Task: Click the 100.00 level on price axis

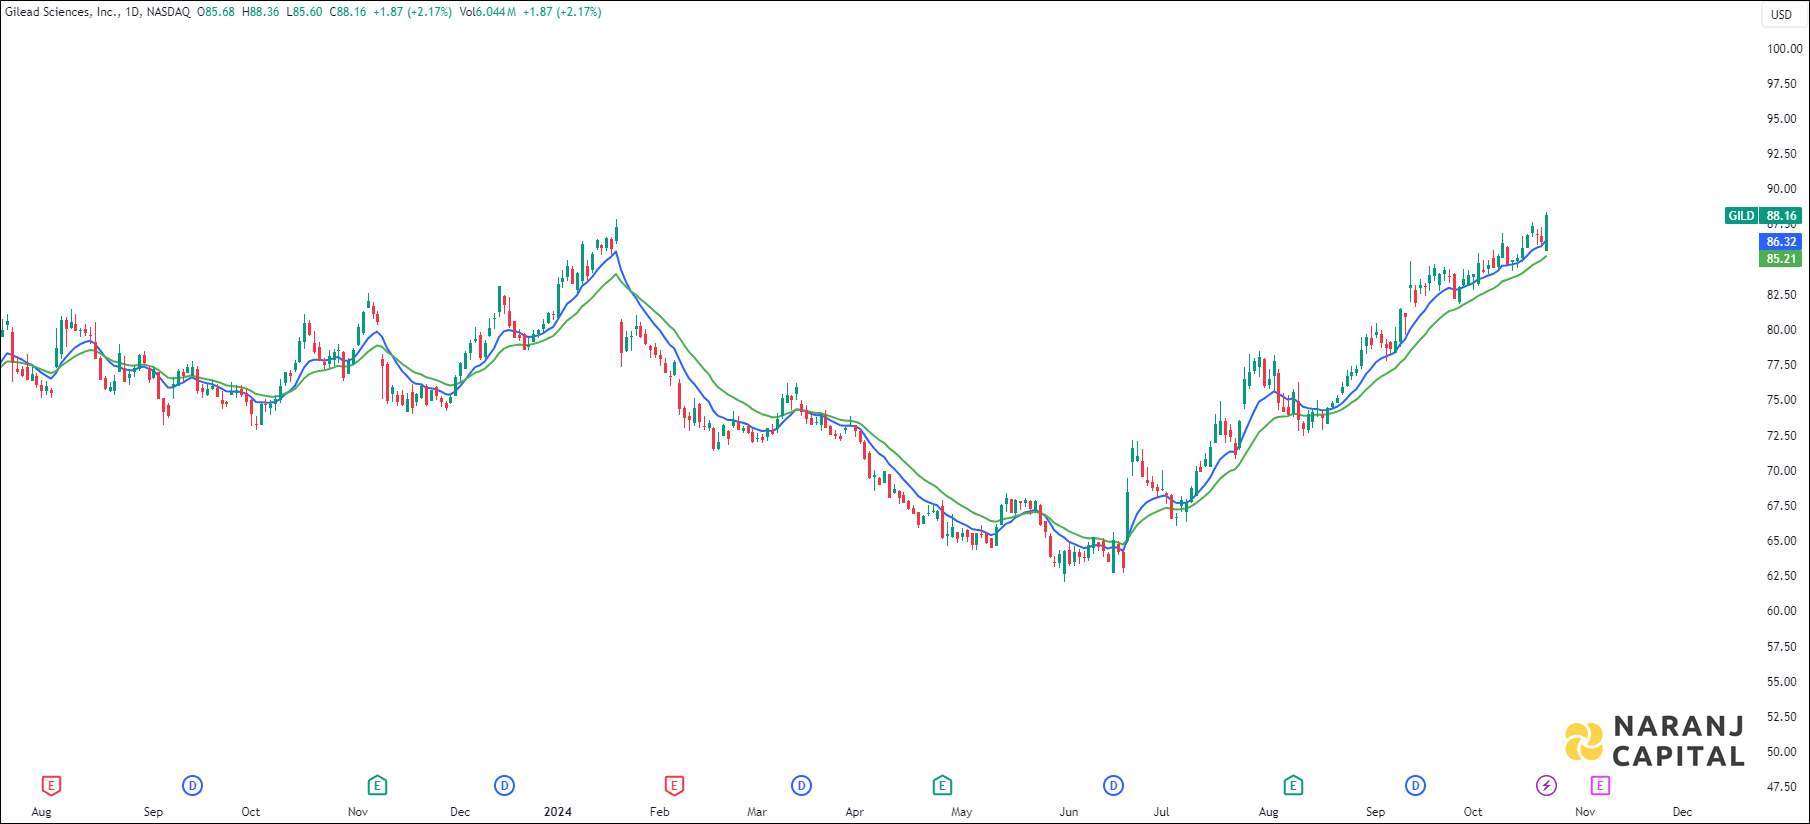Action: [x=1783, y=49]
